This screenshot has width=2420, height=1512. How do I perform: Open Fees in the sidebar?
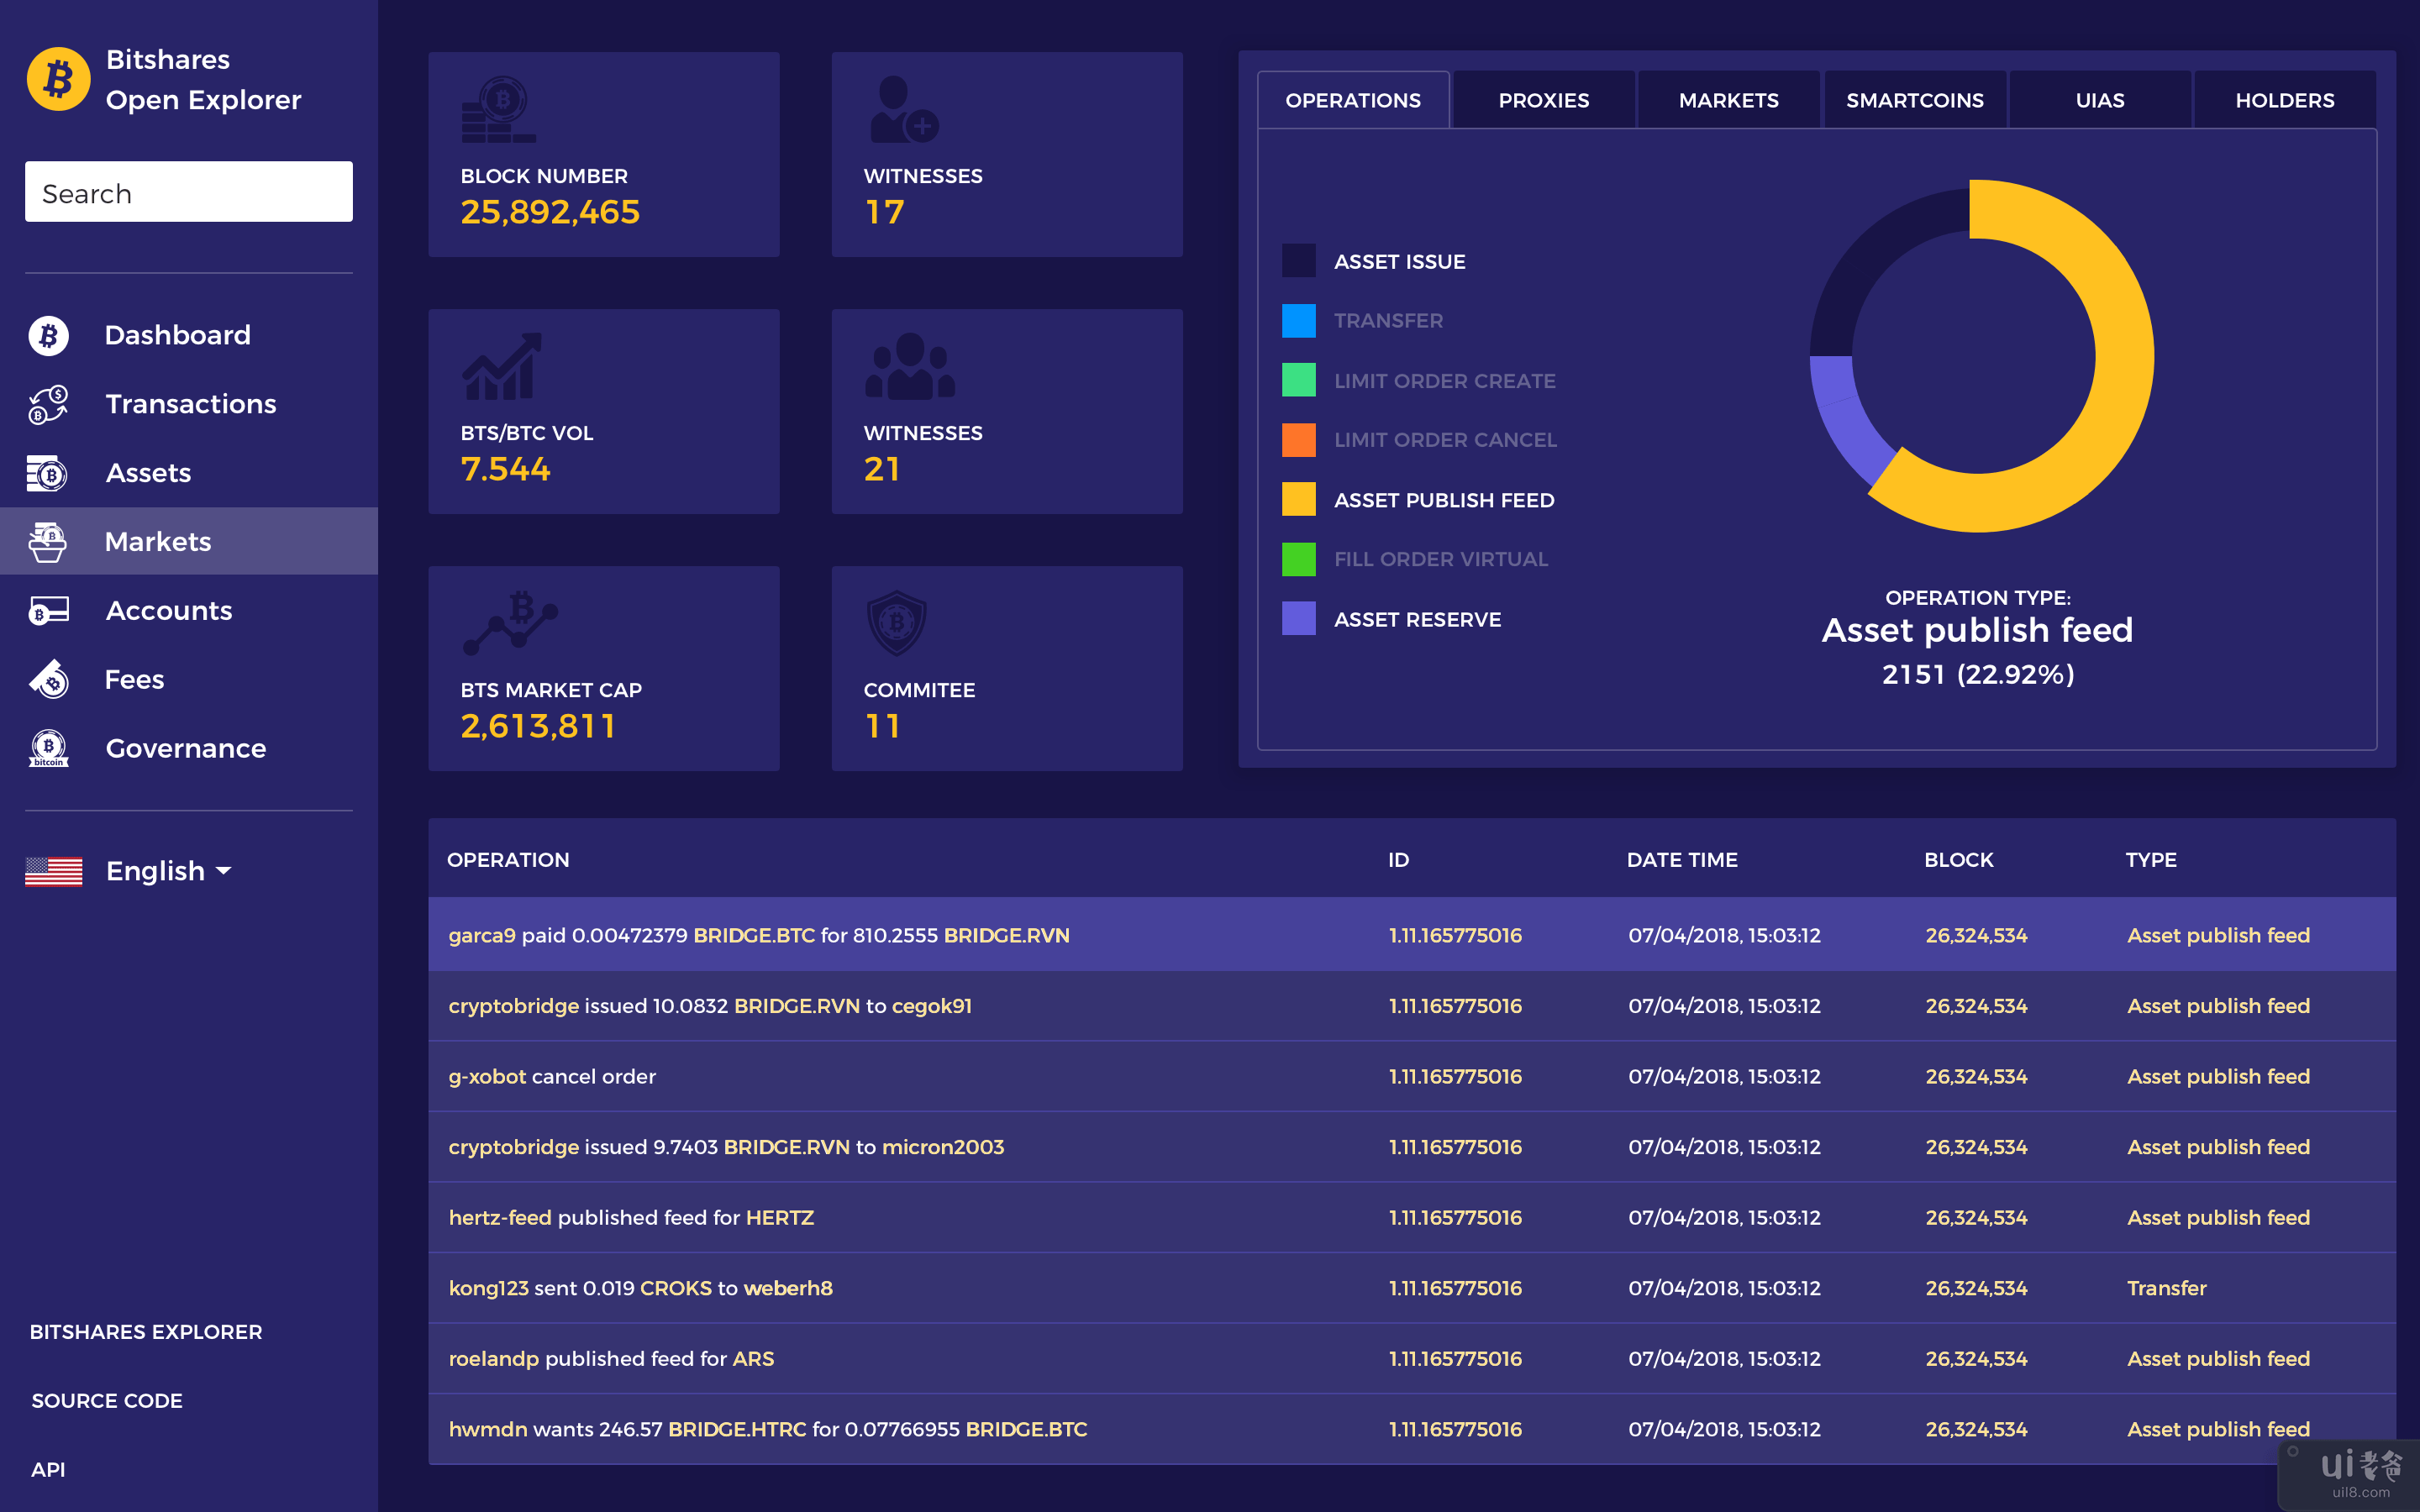[x=135, y=680]
